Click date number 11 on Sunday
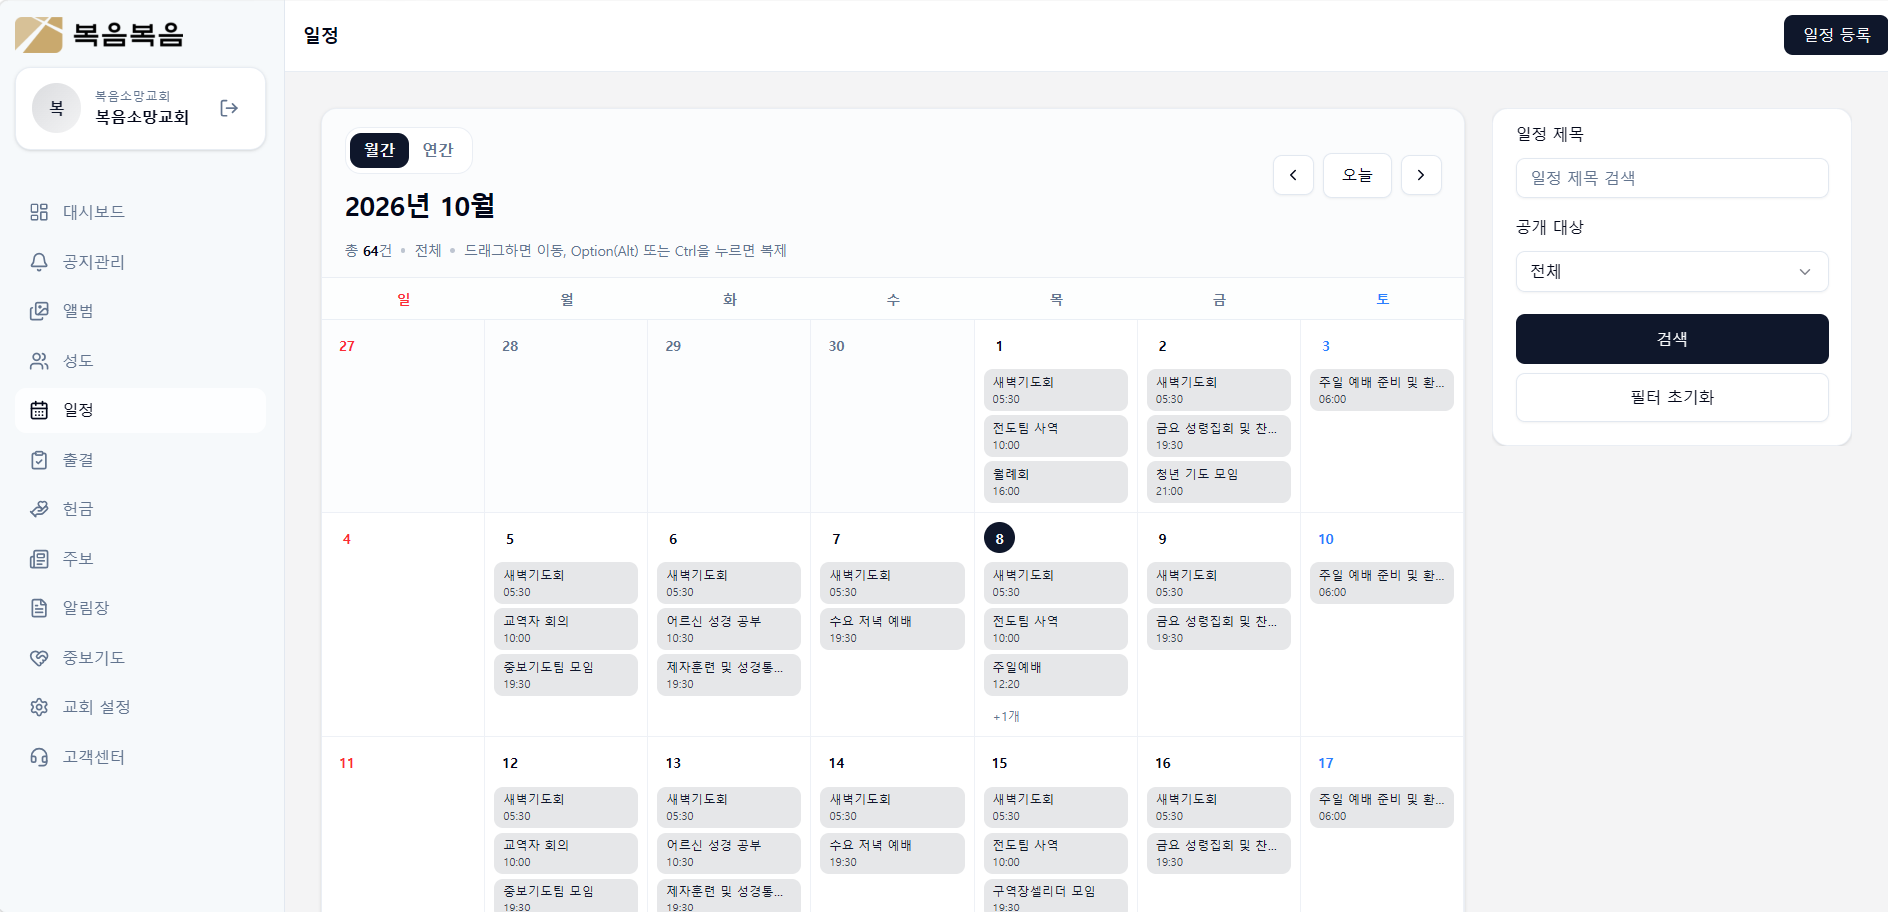 click(x=346, y=763)
